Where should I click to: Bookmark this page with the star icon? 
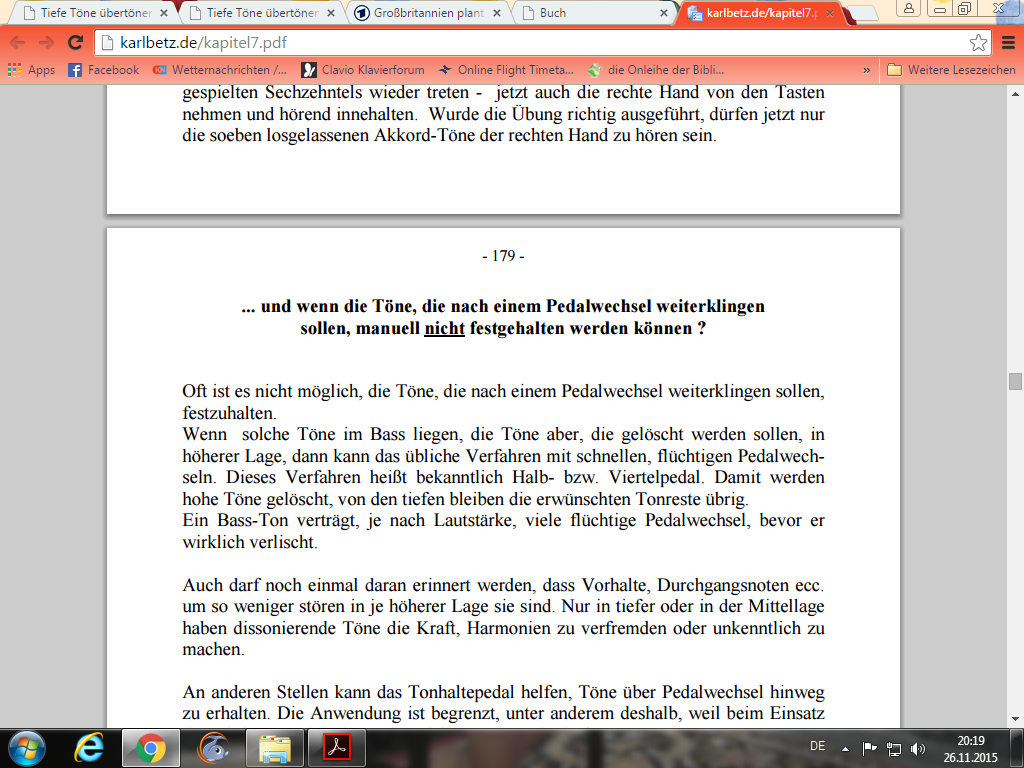[978, 42]
